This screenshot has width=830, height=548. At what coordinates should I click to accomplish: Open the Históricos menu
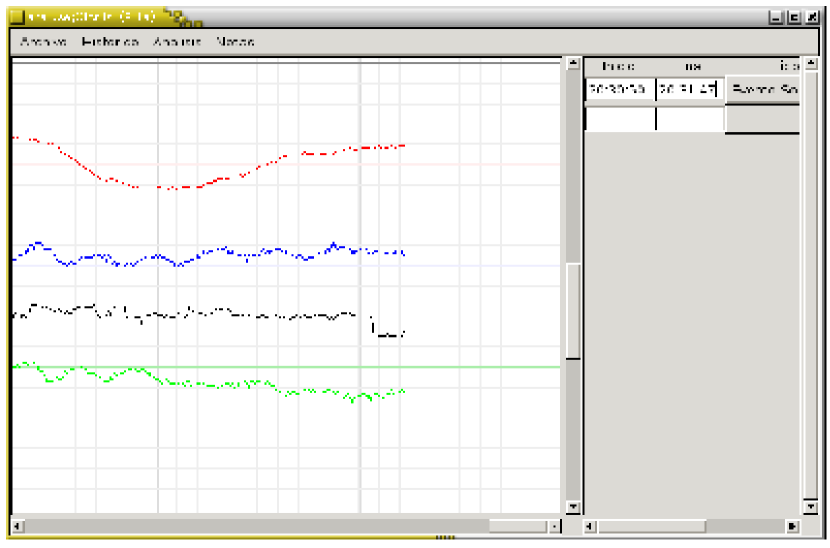point(109,42)
